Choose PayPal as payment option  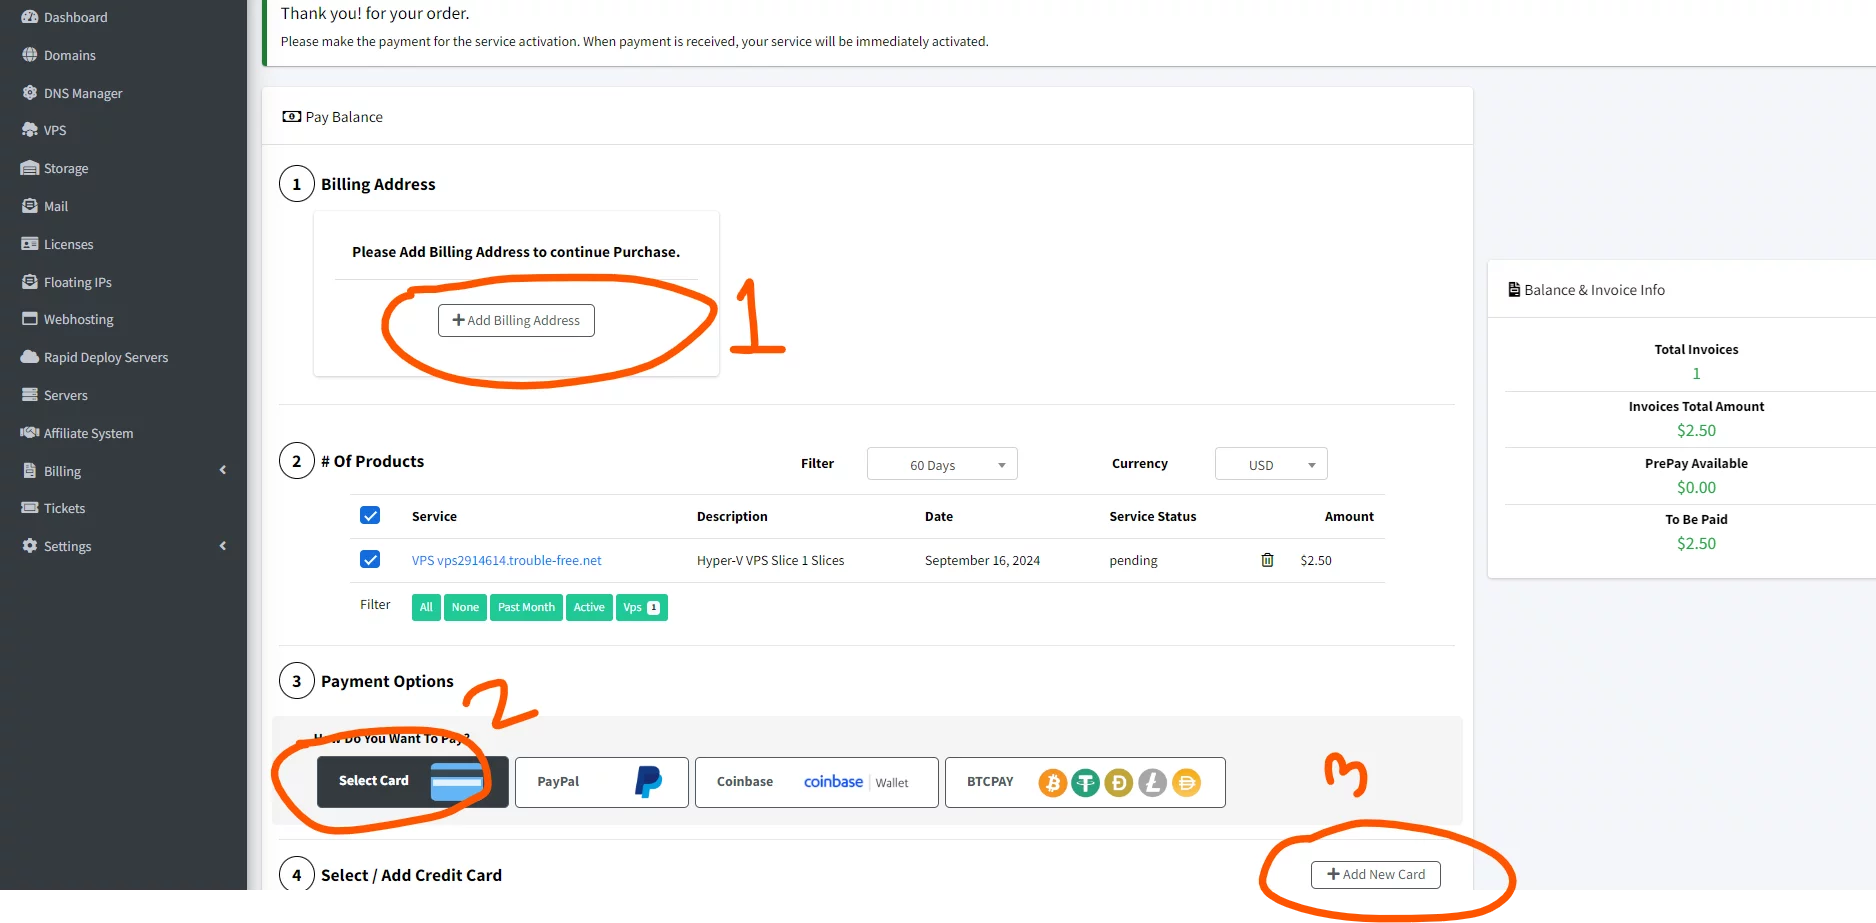click(601, 782)
